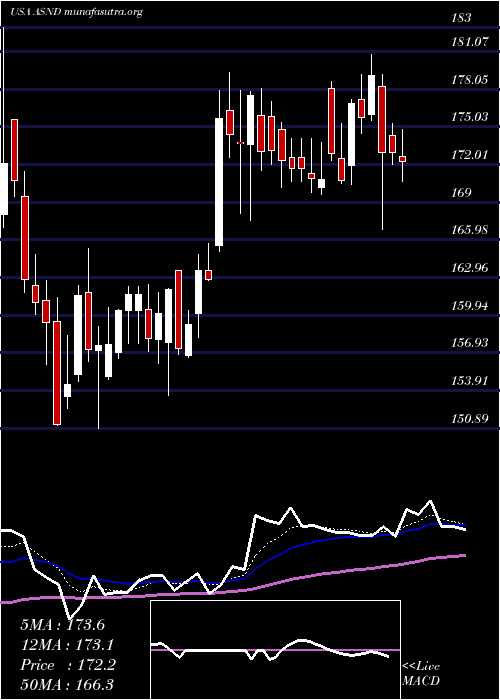Select the 165.98 price axis label
This screenshot has width=500, height=700.
coord(469,230)
